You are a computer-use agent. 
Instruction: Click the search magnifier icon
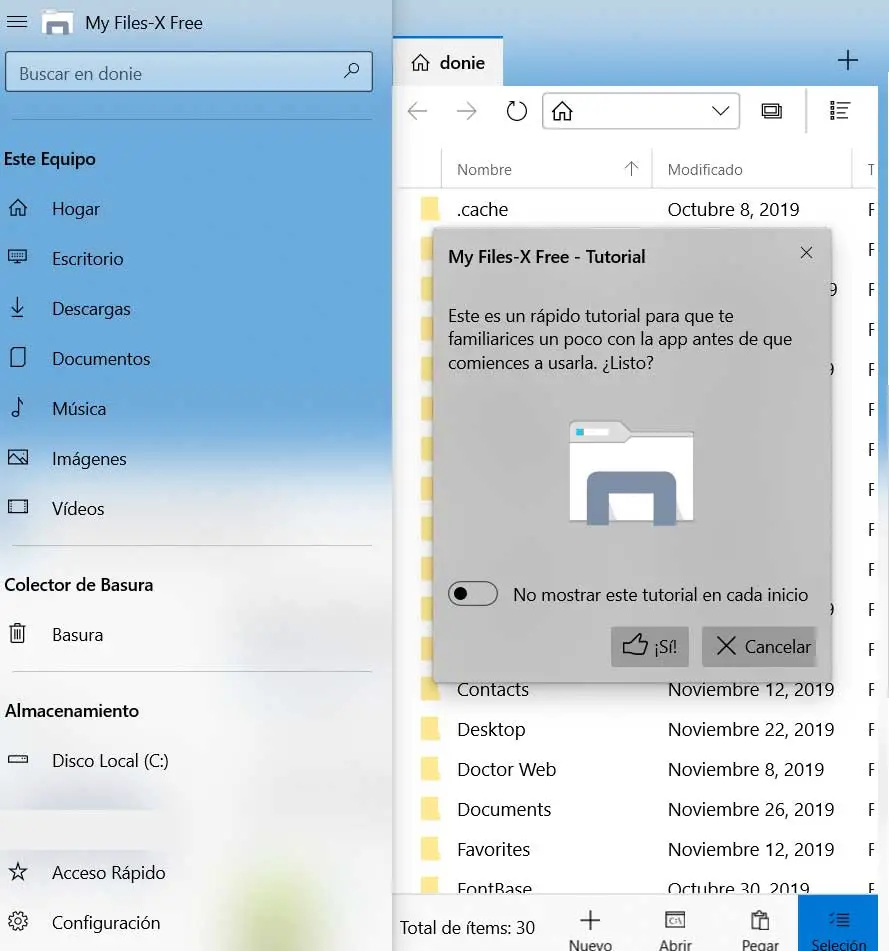point(352,72)
